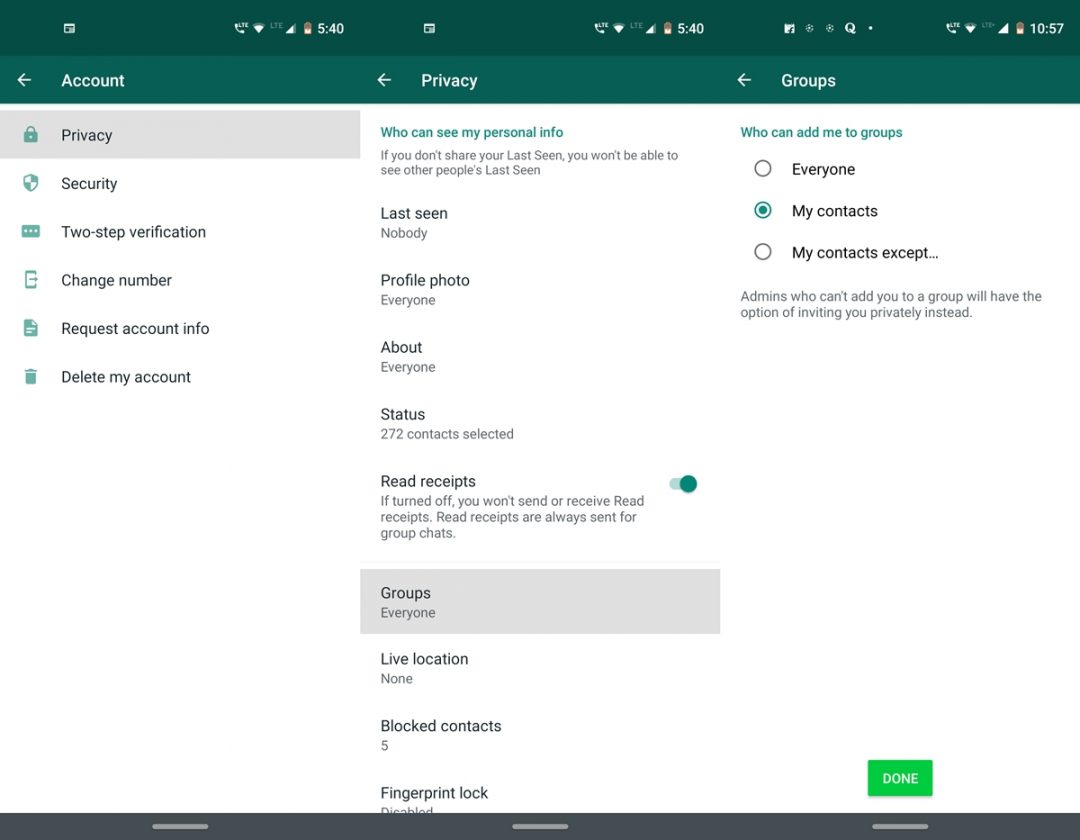The width and height of the screenshot is (1080, 840).
Task: Tap the home gesture pill under Groups screen
Action: 900,826
